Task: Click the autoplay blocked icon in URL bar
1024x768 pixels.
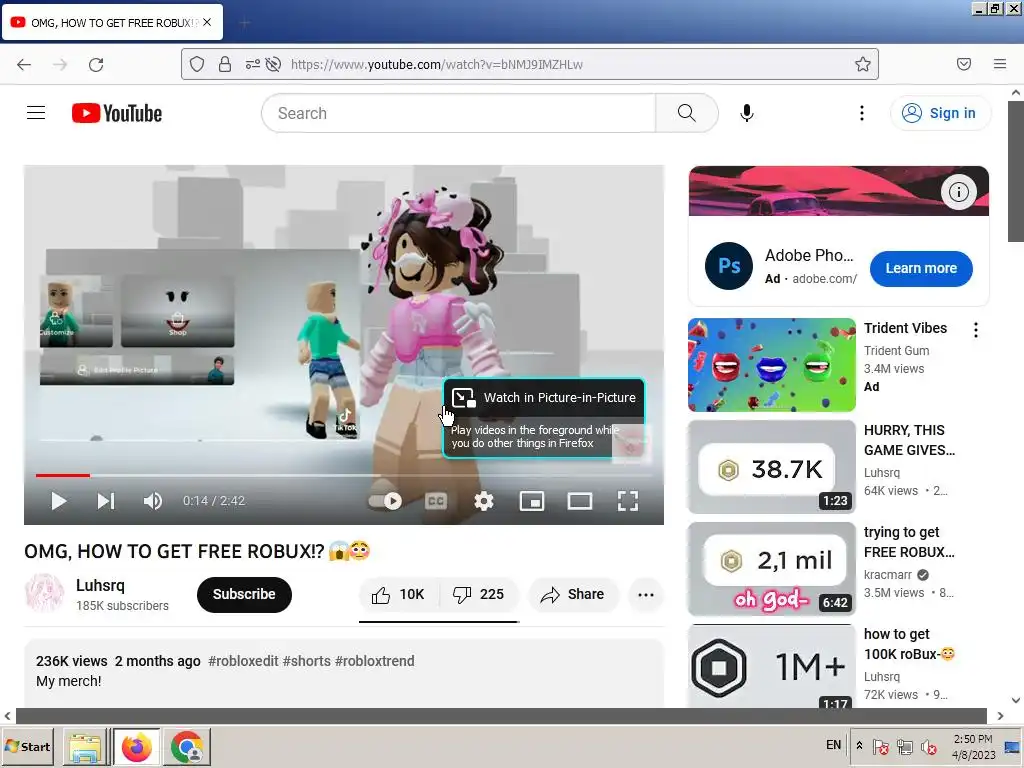Action: (x=274, y=64)
